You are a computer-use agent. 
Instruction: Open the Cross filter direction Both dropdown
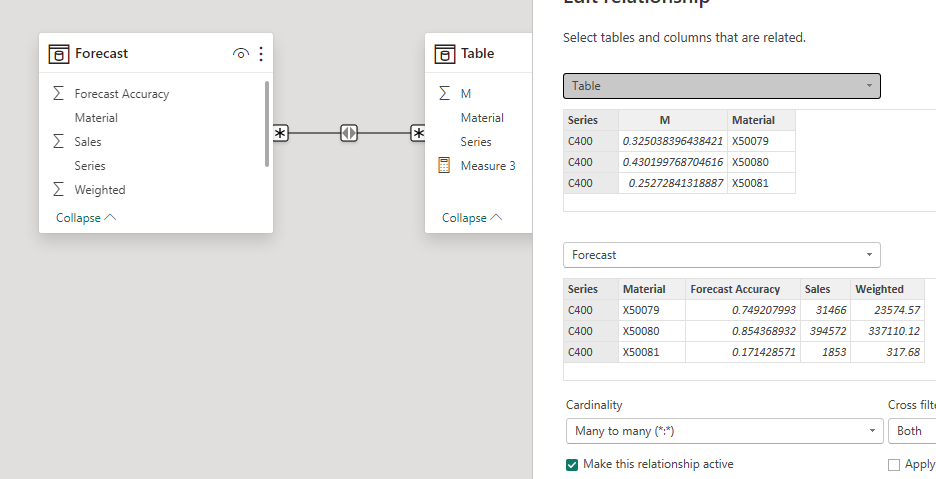point(912,431)
